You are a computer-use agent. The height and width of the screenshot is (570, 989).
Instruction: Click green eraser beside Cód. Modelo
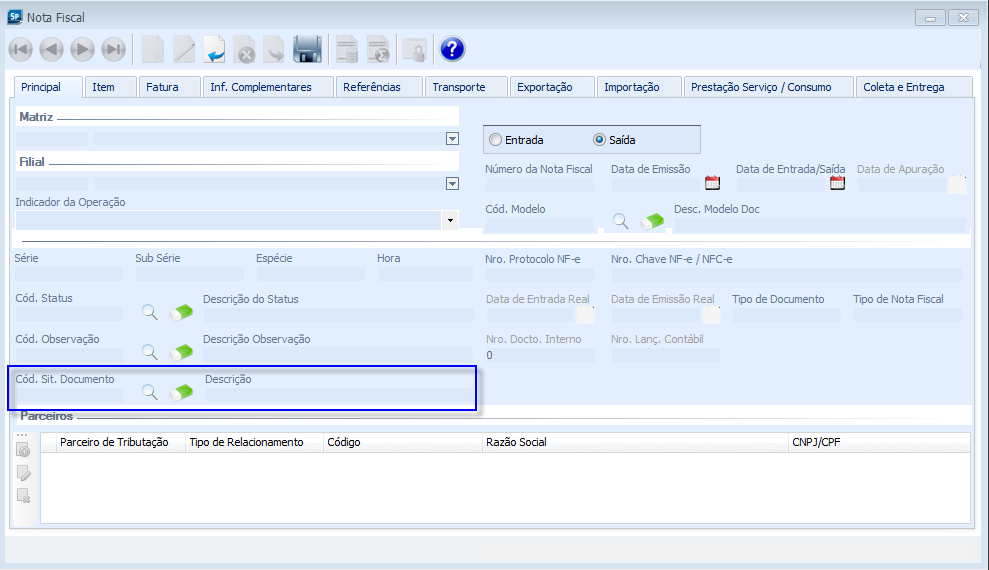tap(652, 221)
